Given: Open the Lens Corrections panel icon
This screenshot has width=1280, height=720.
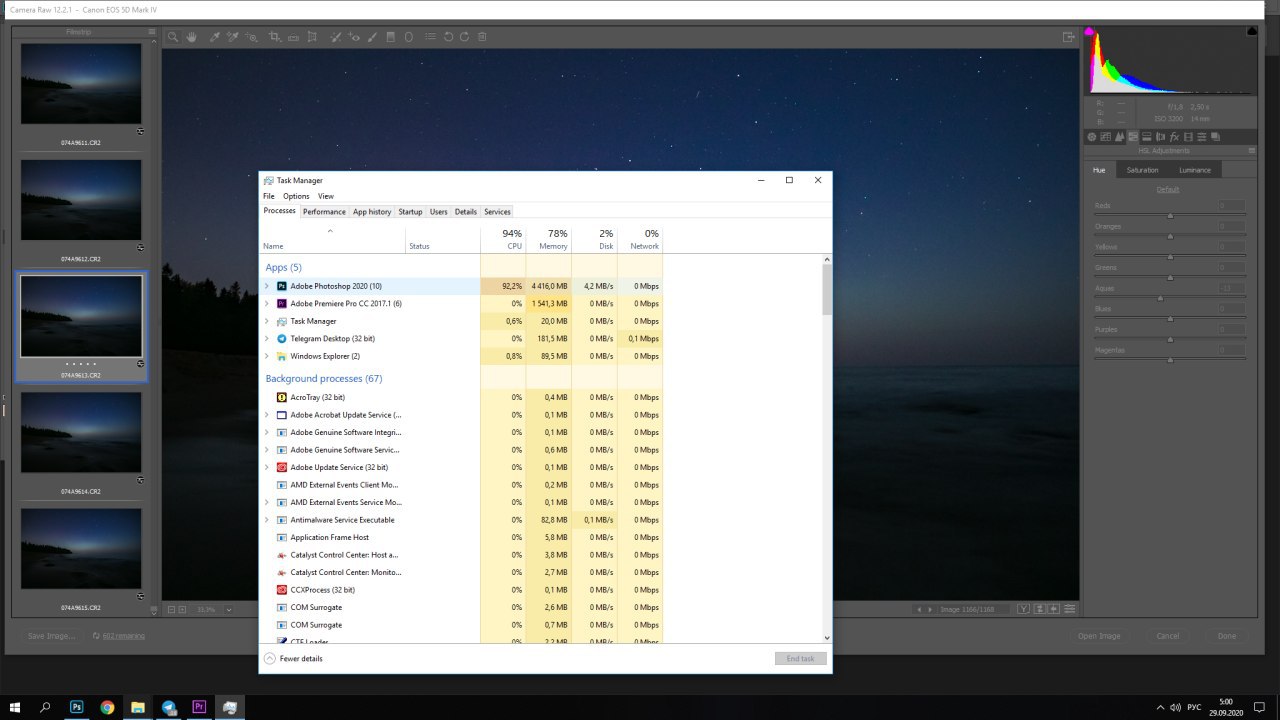Looking at the screenshot, I should (1161, 137).
